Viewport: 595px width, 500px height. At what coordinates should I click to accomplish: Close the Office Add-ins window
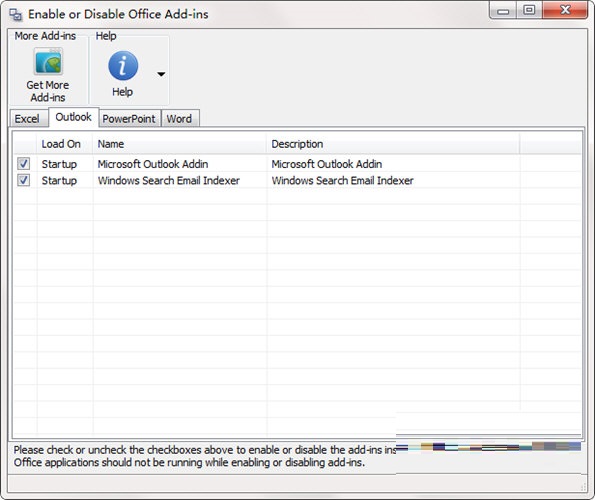tap(565, 11)
